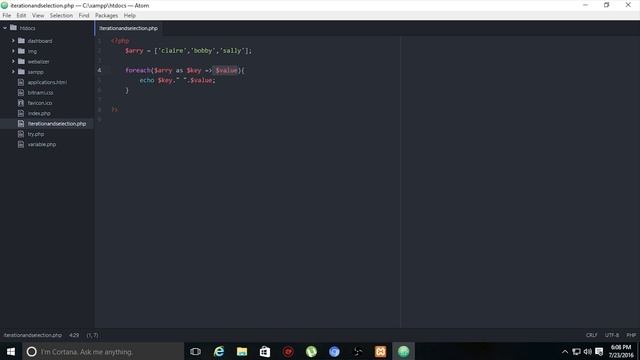This screenshot has width=640, height=360.
Task: Open favicon.ico in the tree view
Action: pyautogui.click(x=40, y=103)
